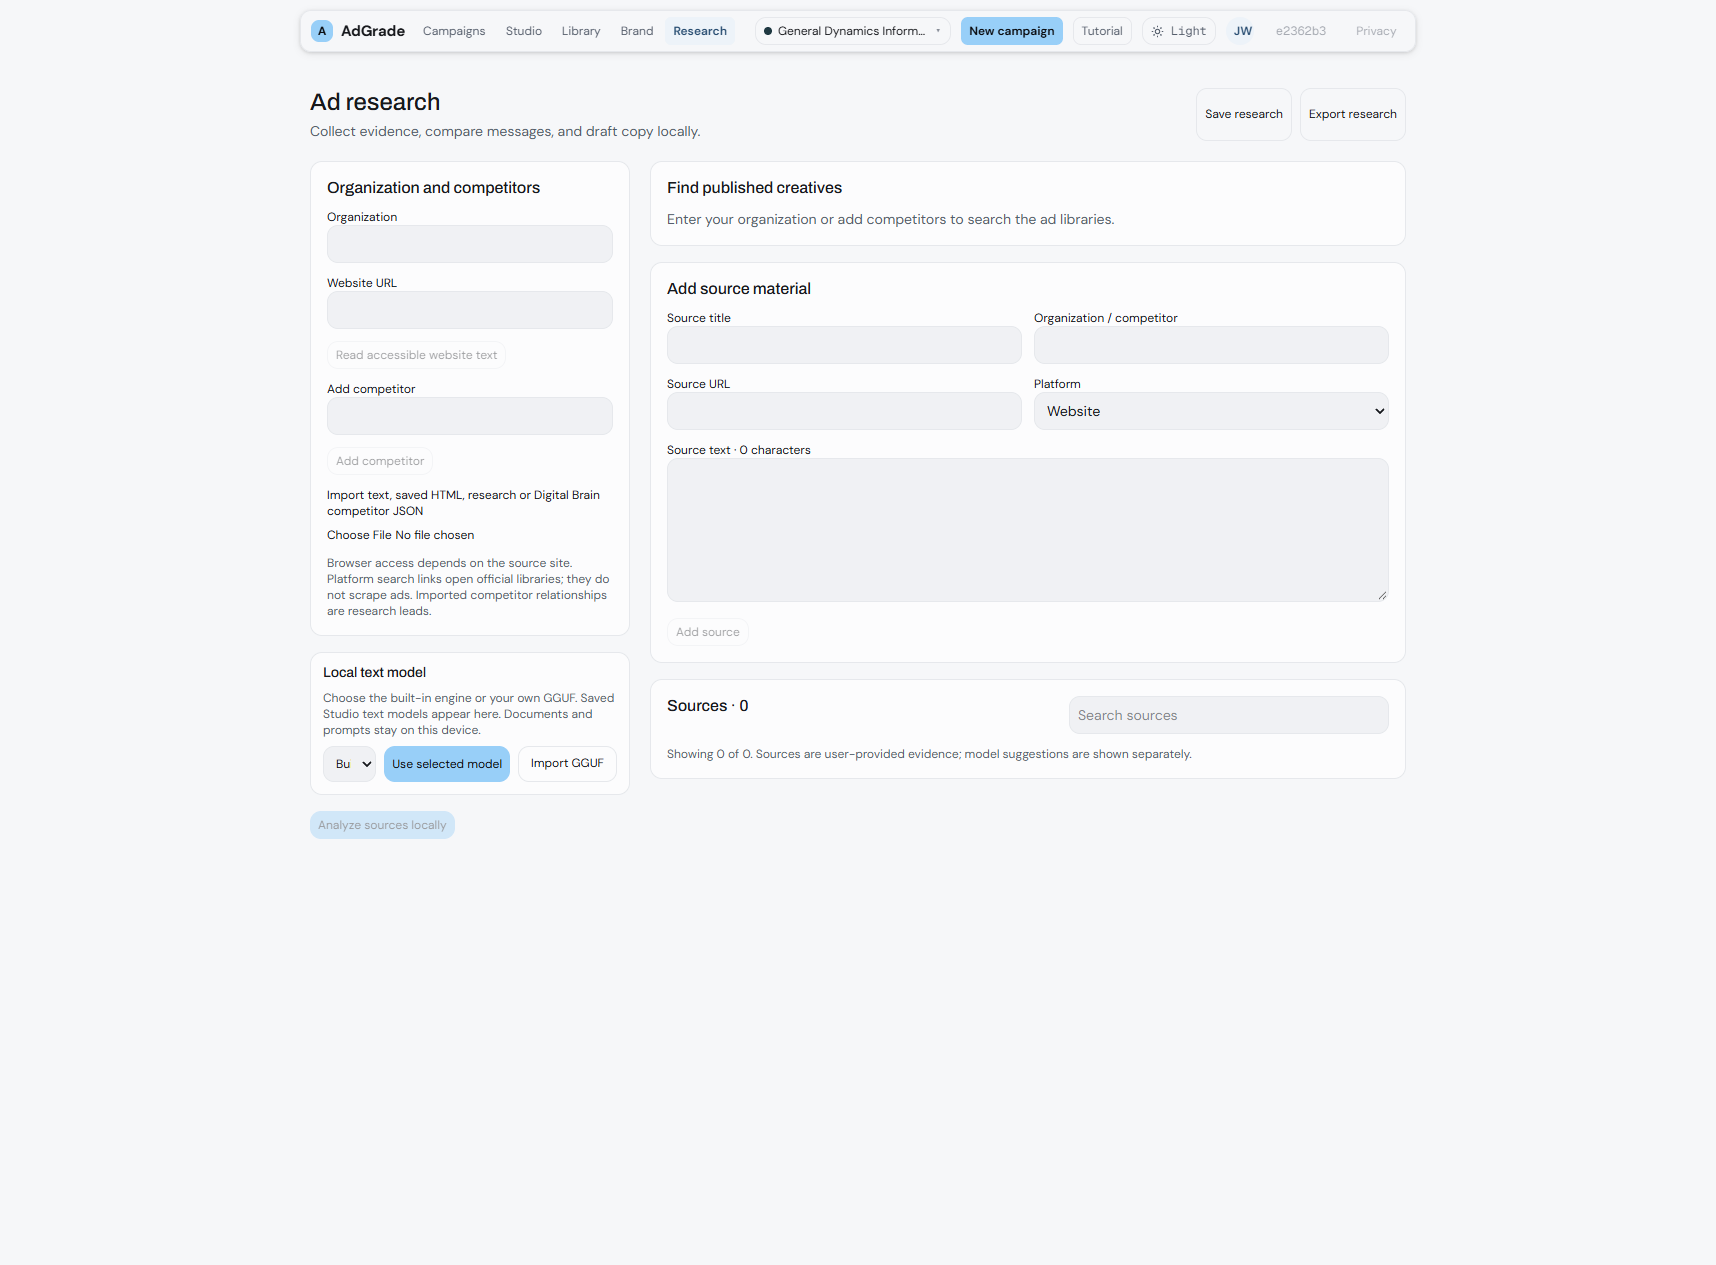Go to the Campaigns tab

click(454, 31)
